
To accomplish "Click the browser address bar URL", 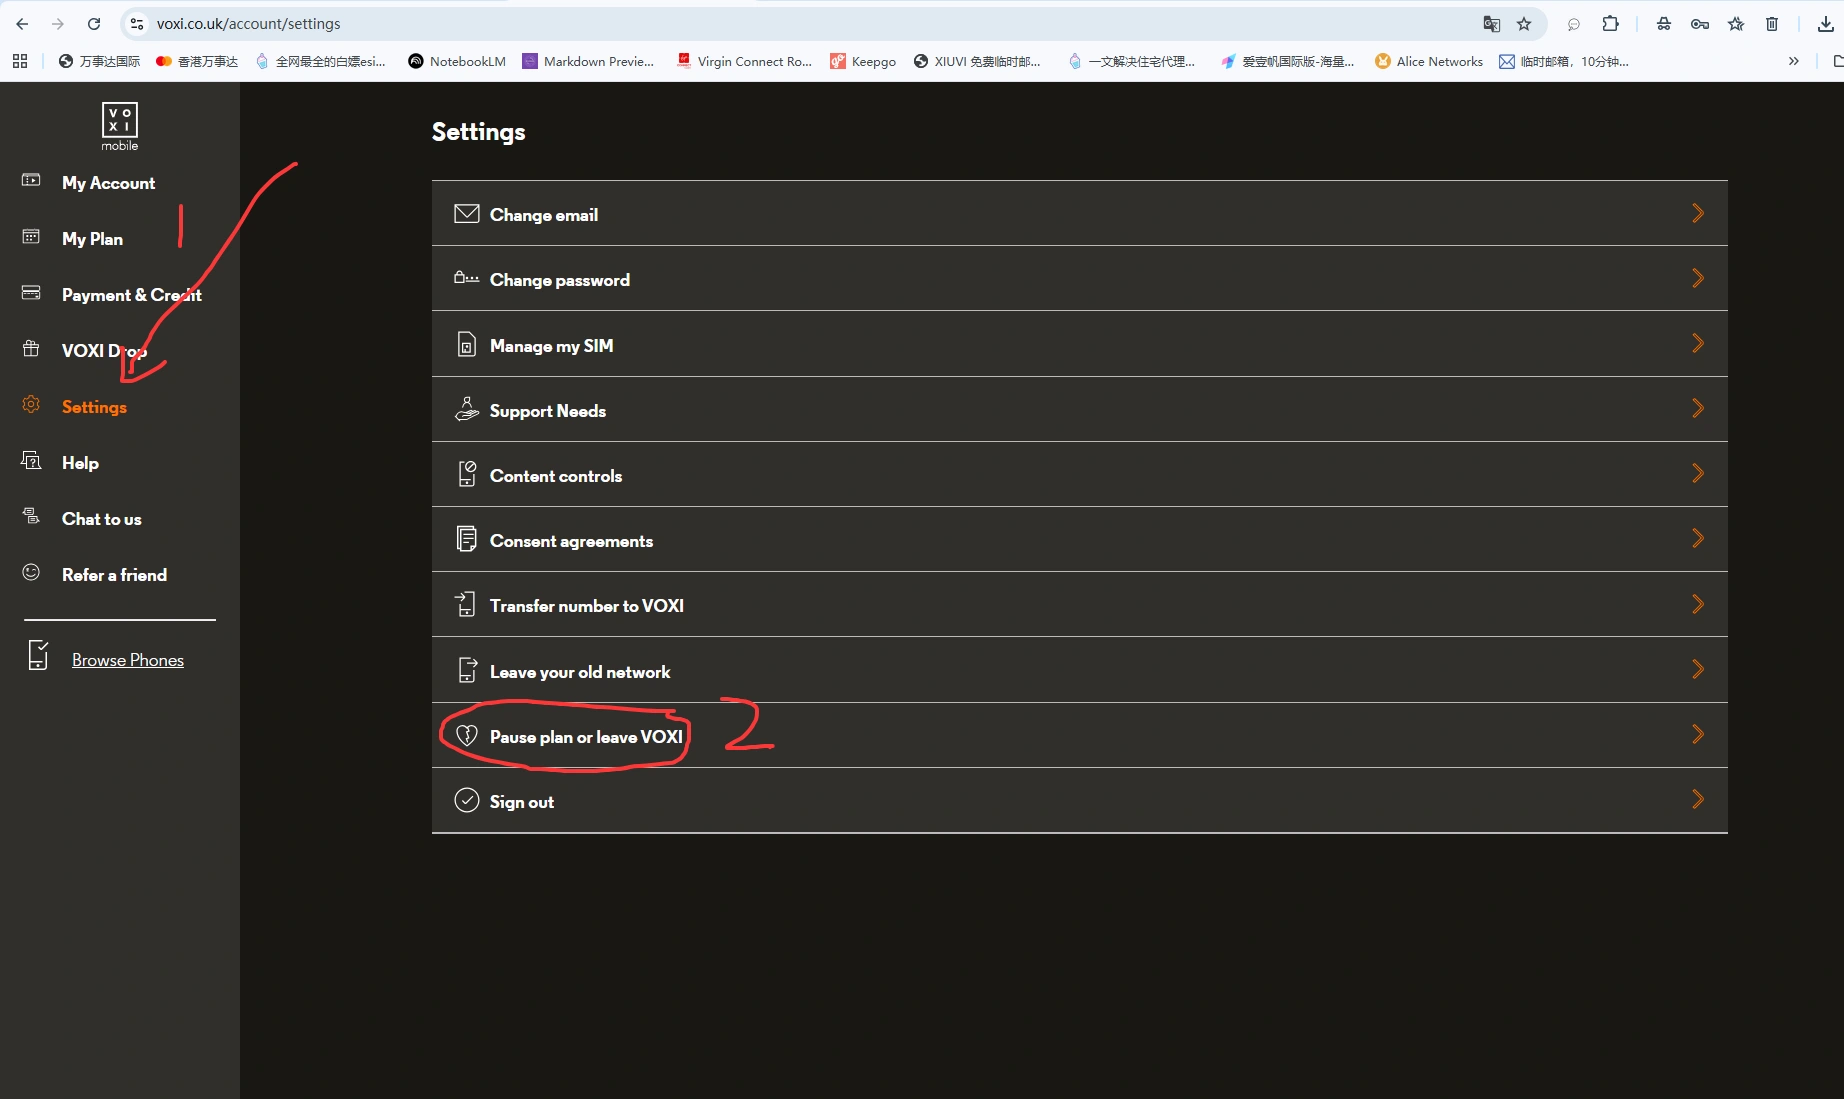I will (248, 24).
